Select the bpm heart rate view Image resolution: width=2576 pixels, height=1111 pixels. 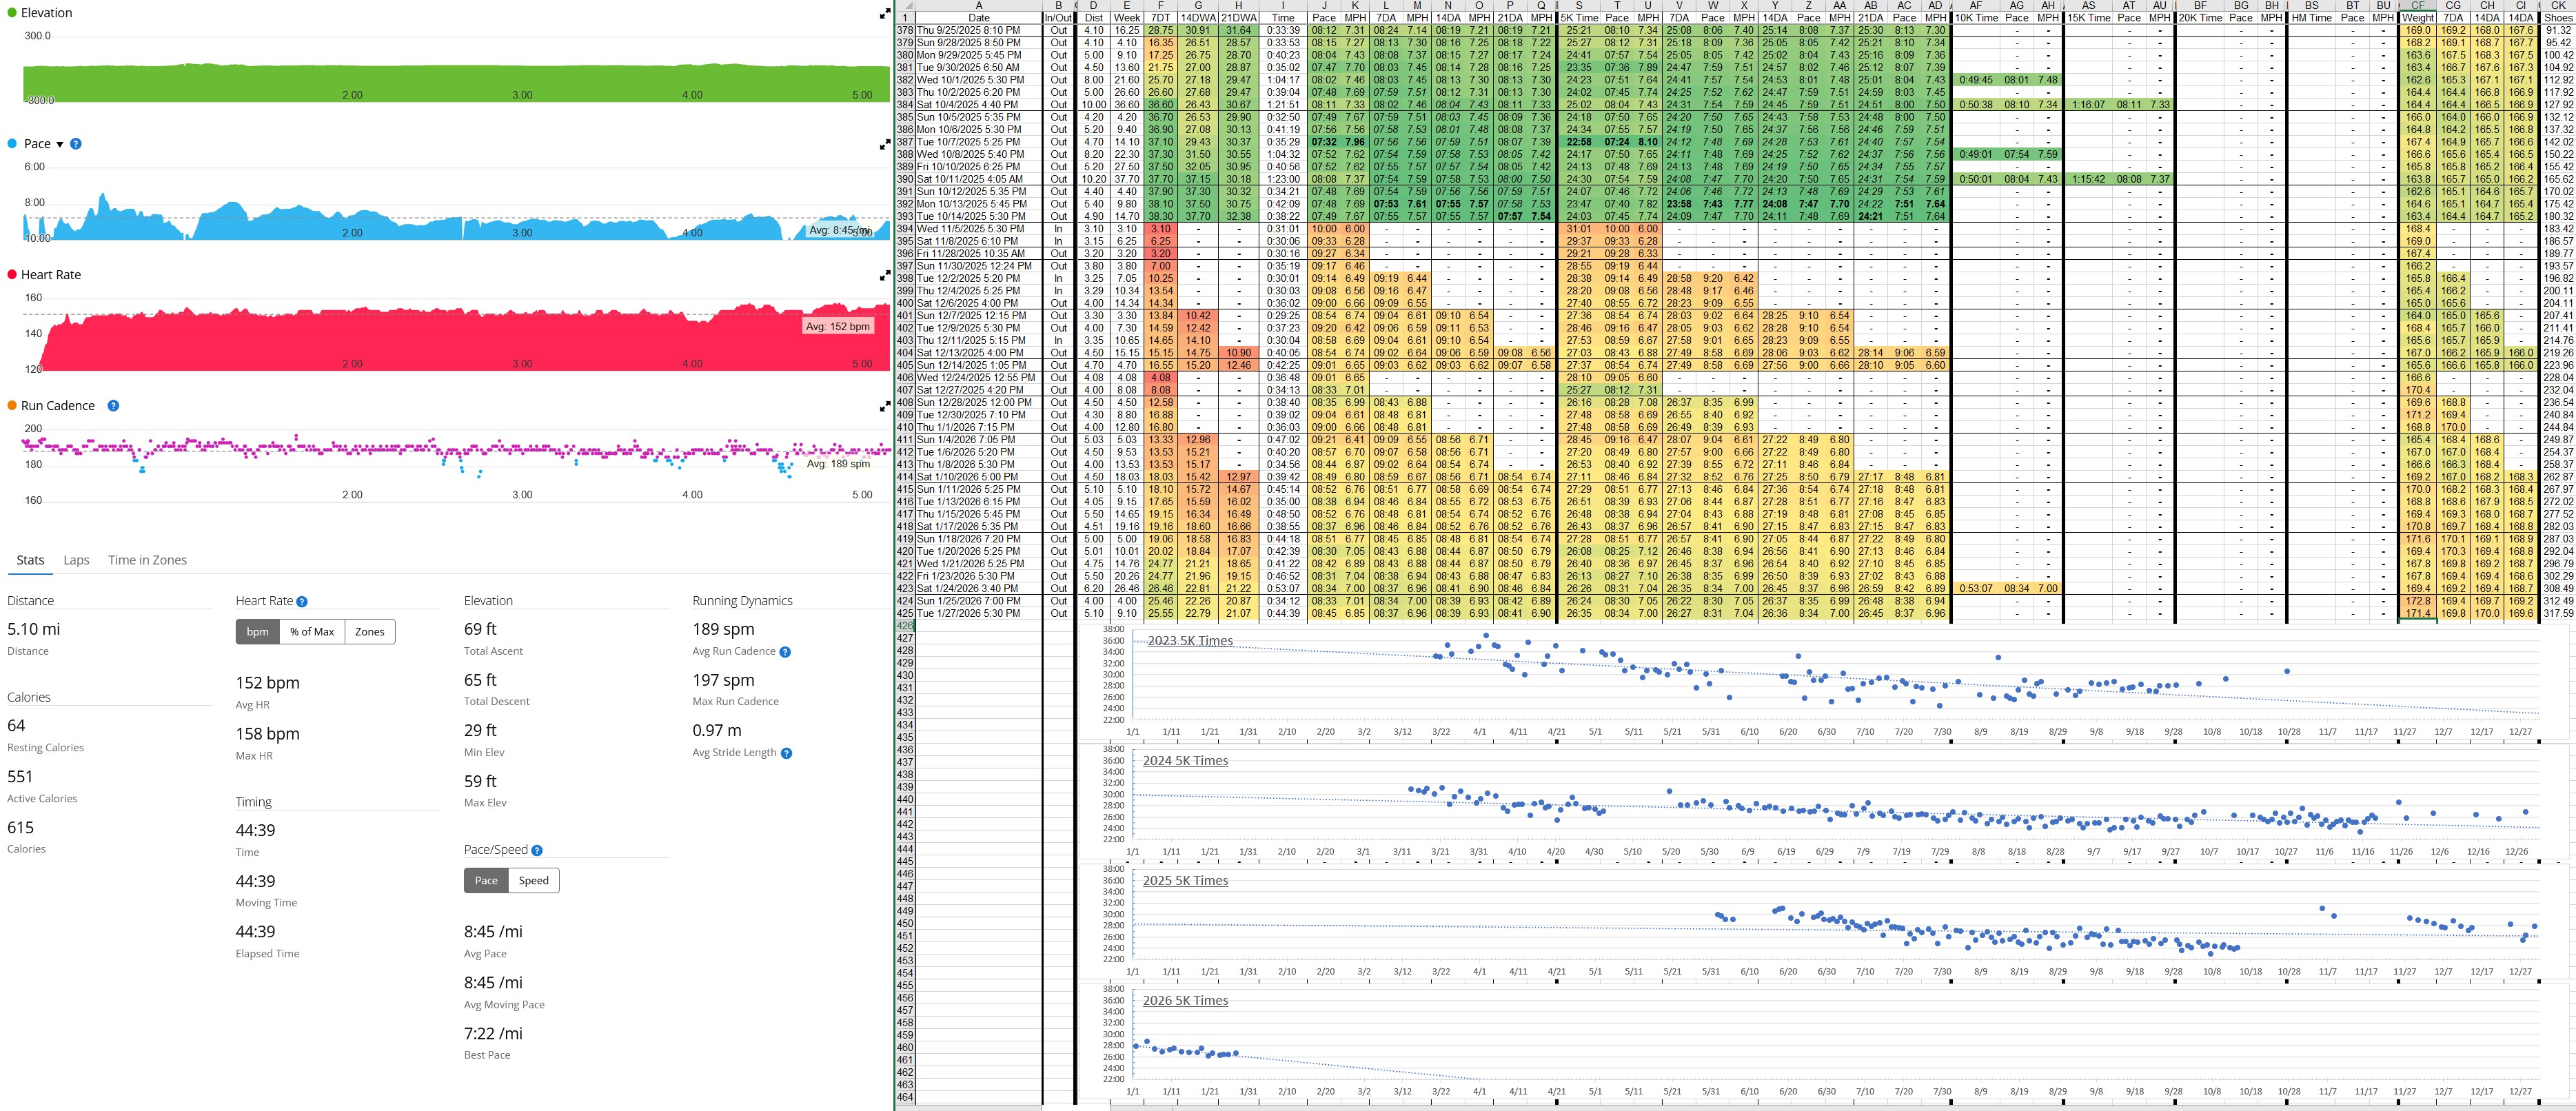258,632
